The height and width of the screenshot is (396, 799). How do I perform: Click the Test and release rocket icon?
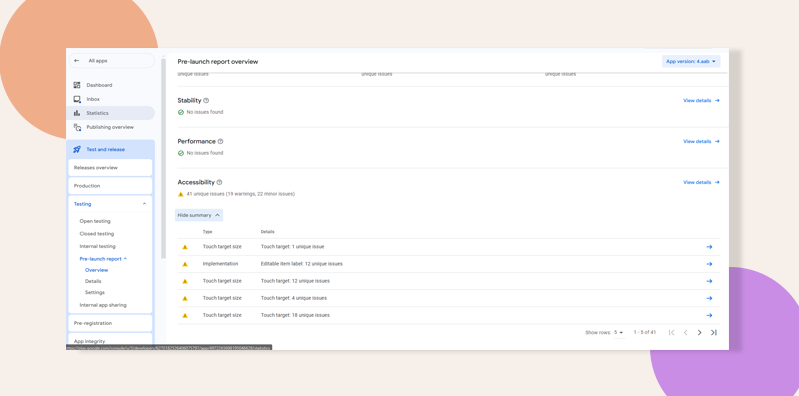point(77,149)
